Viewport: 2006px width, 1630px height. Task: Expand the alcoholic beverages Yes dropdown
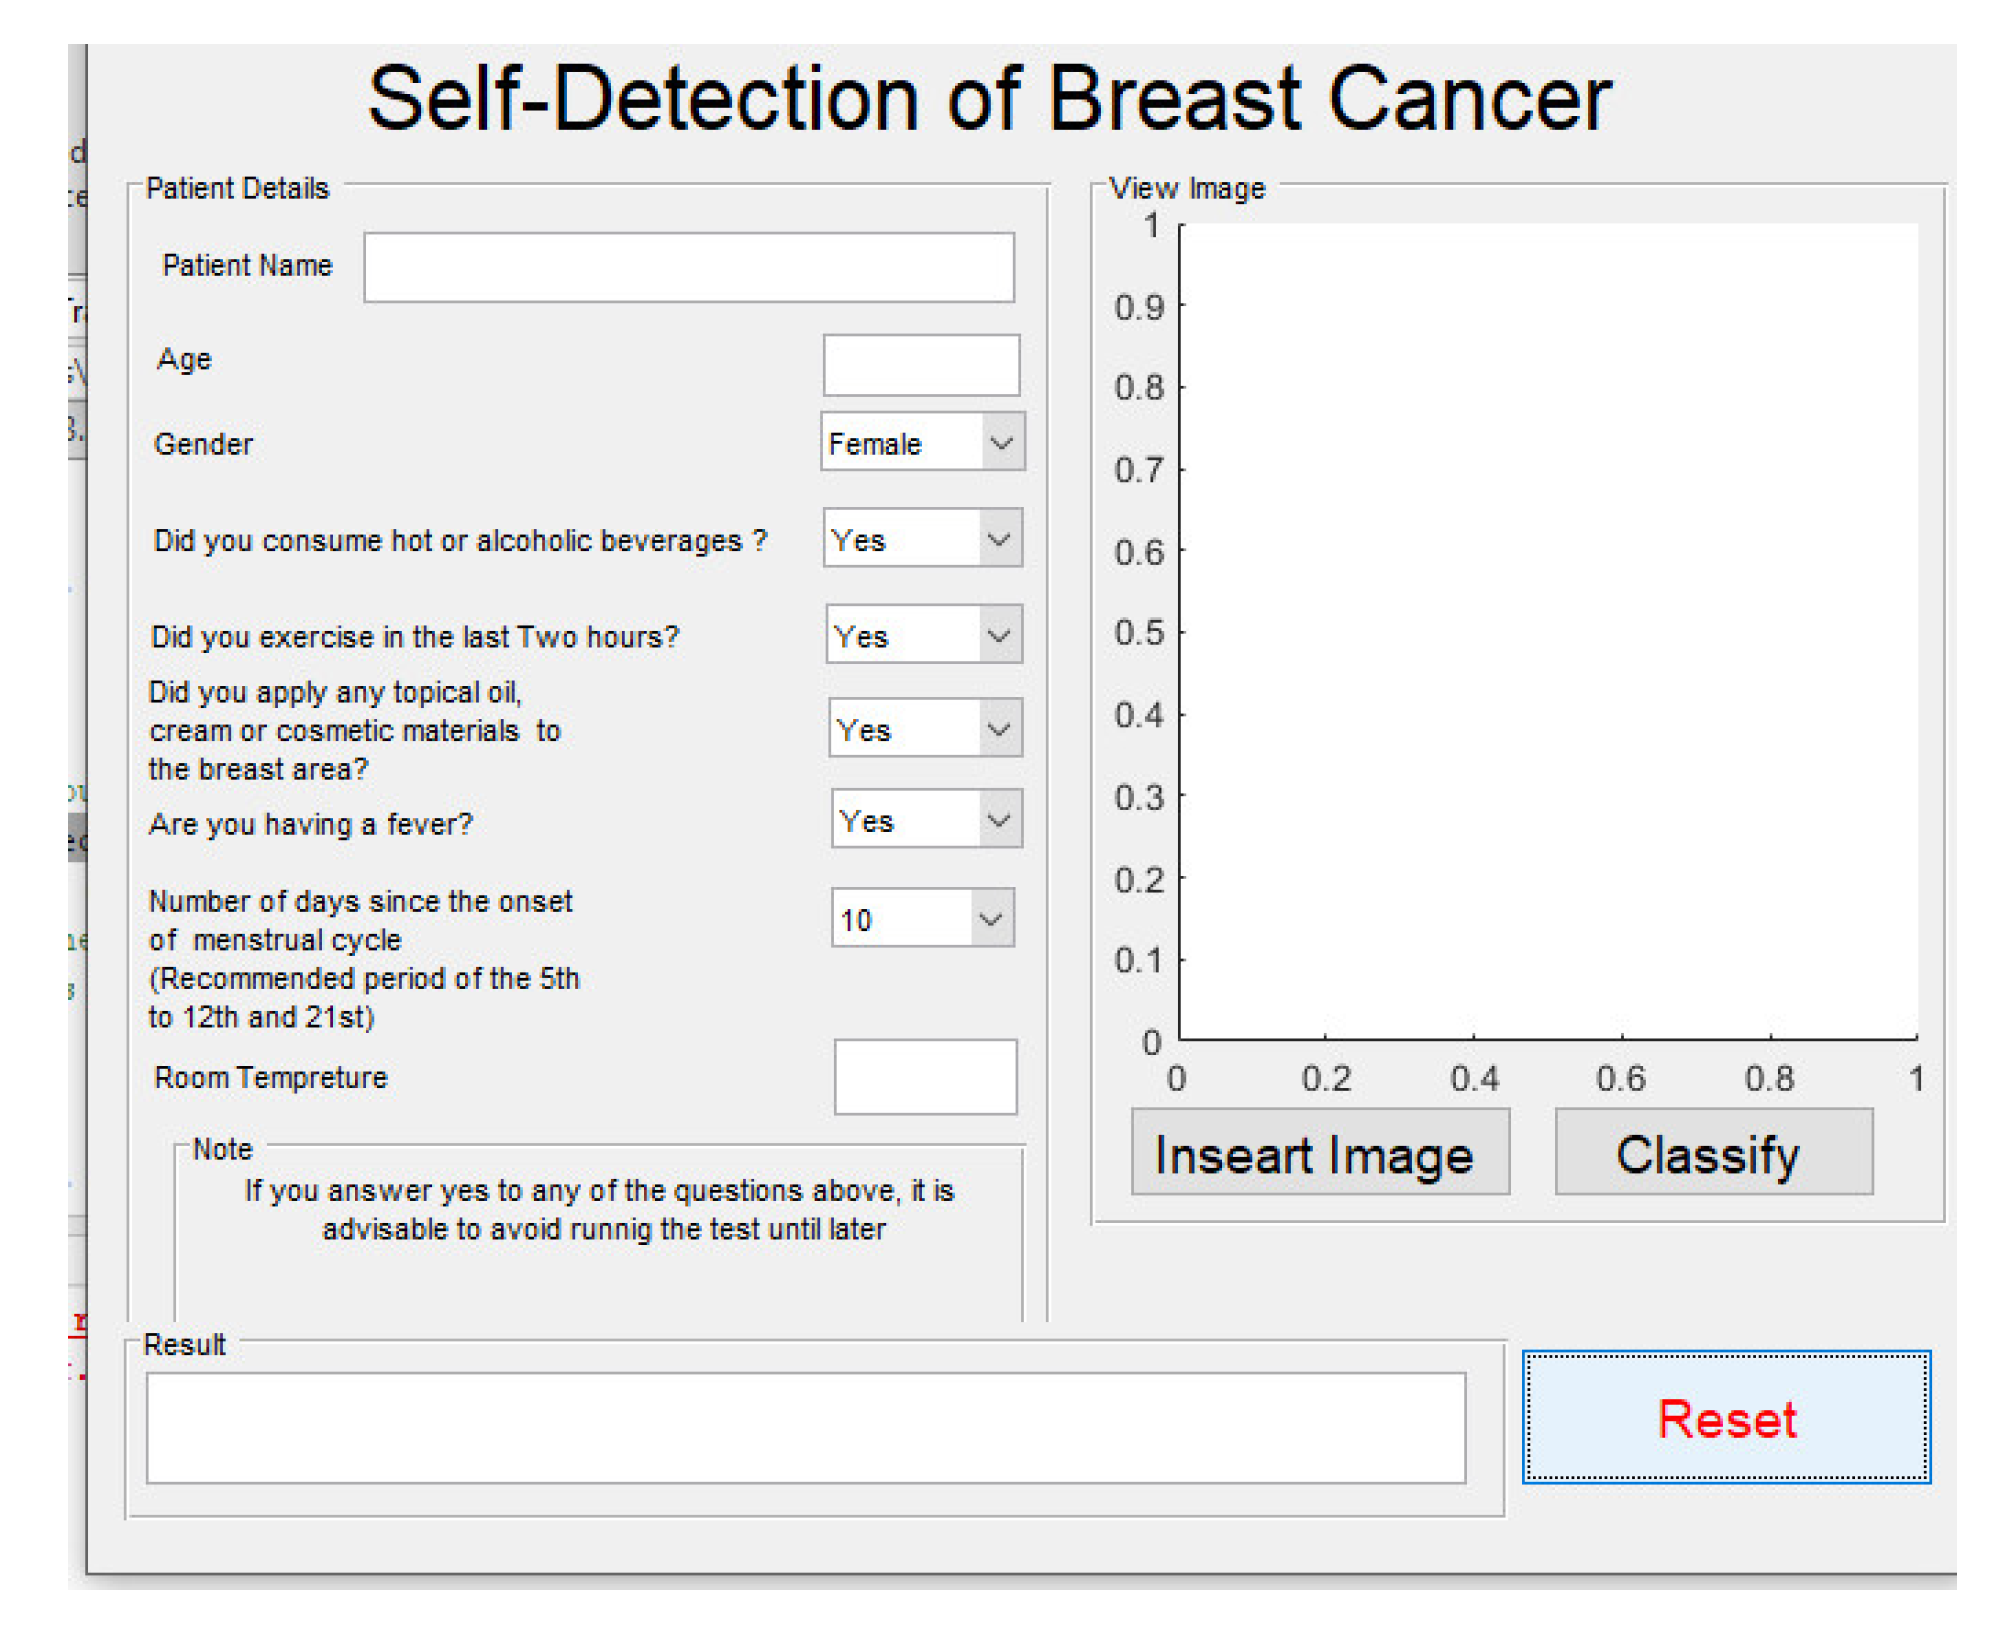coord(1000,539)
